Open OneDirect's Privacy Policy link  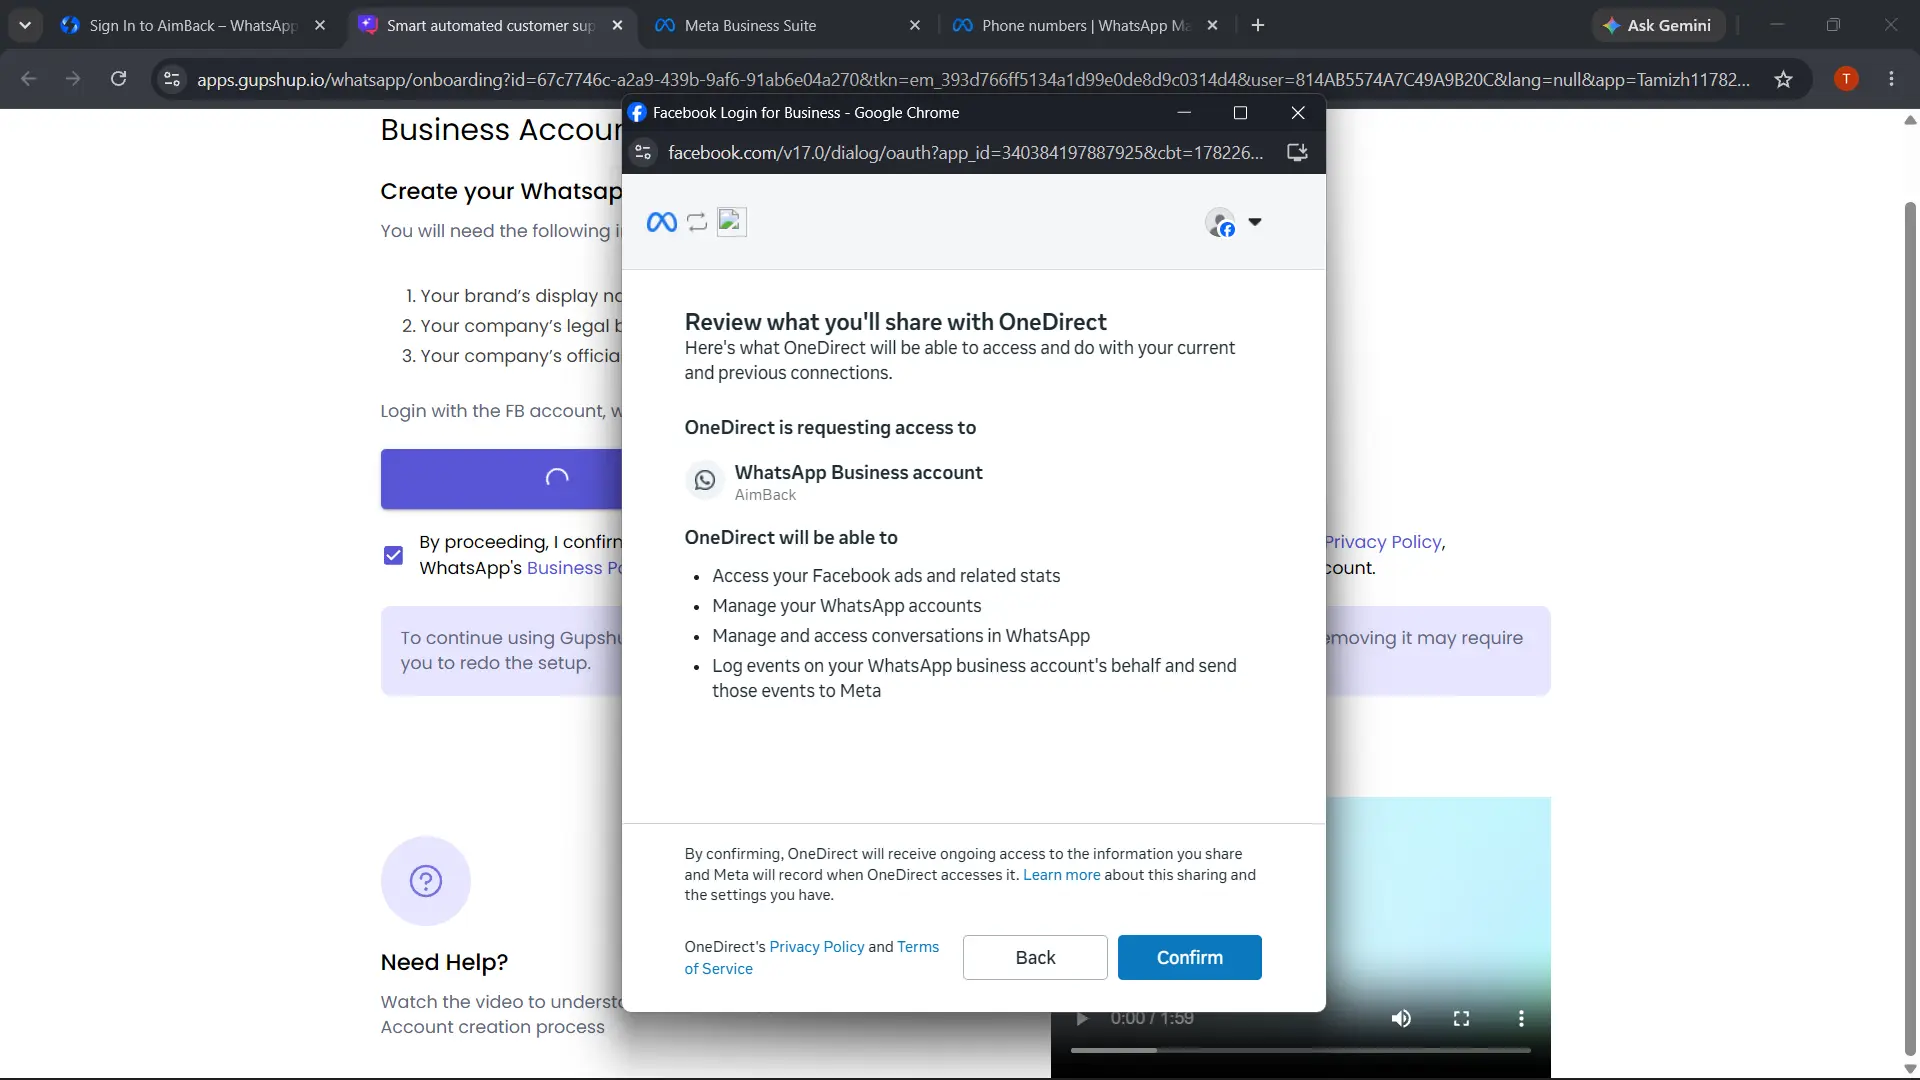coord(816,947)
